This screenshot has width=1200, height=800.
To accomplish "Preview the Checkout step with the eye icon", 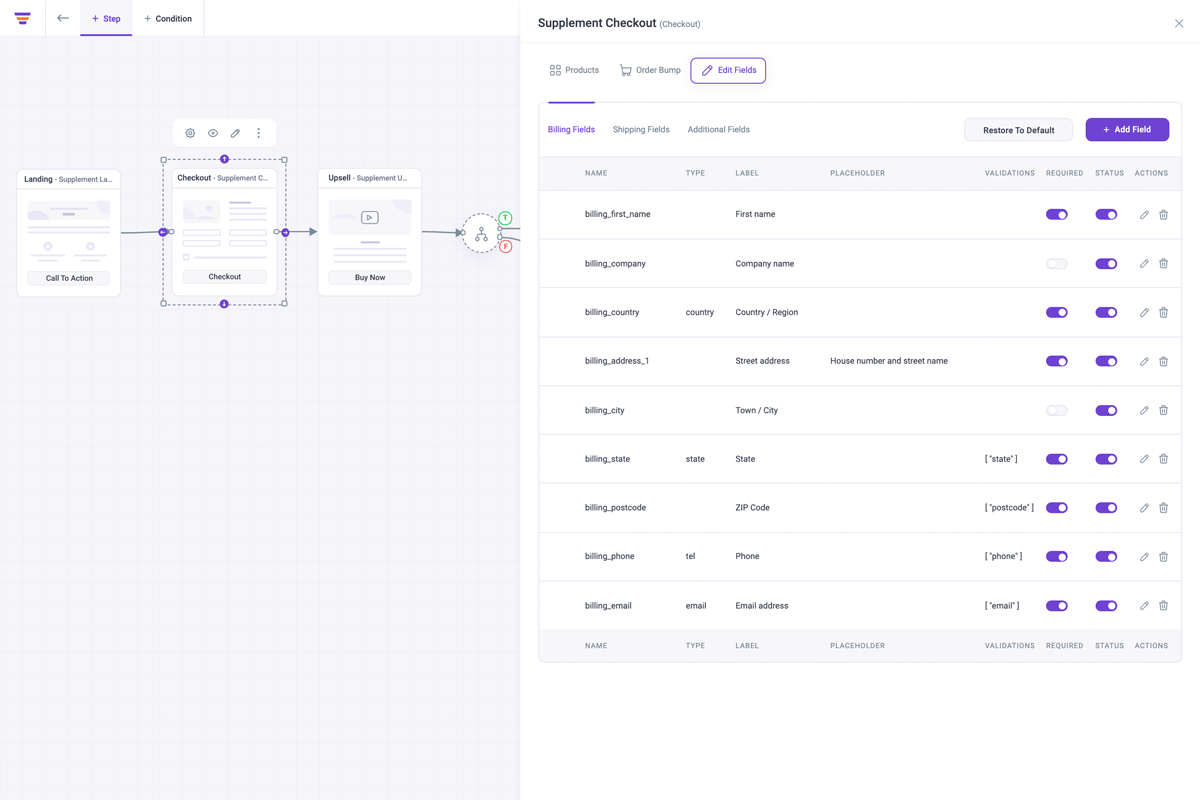I will click(213, 133).
